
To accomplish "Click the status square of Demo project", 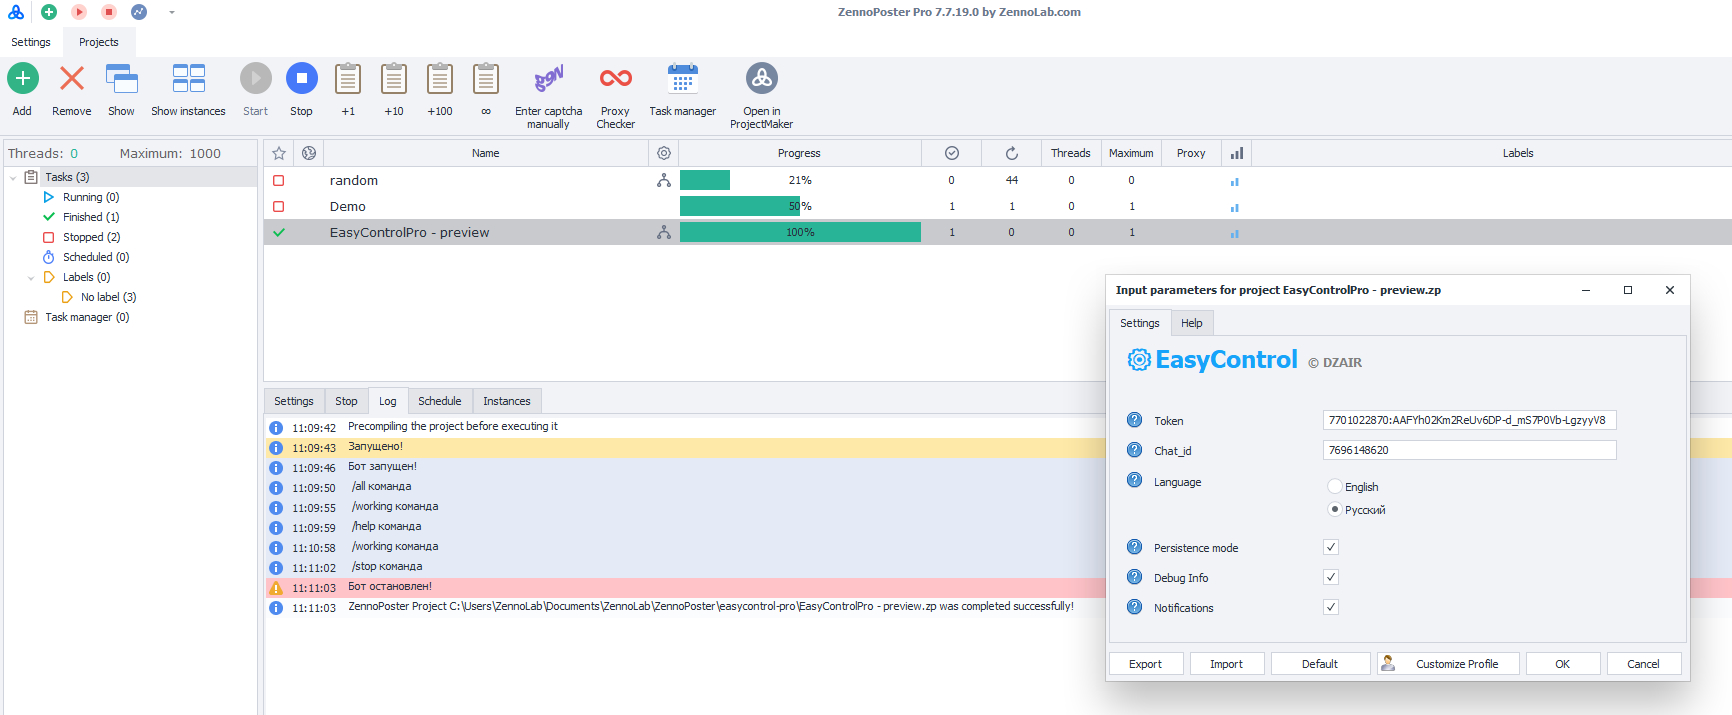I will coord(279,207).
